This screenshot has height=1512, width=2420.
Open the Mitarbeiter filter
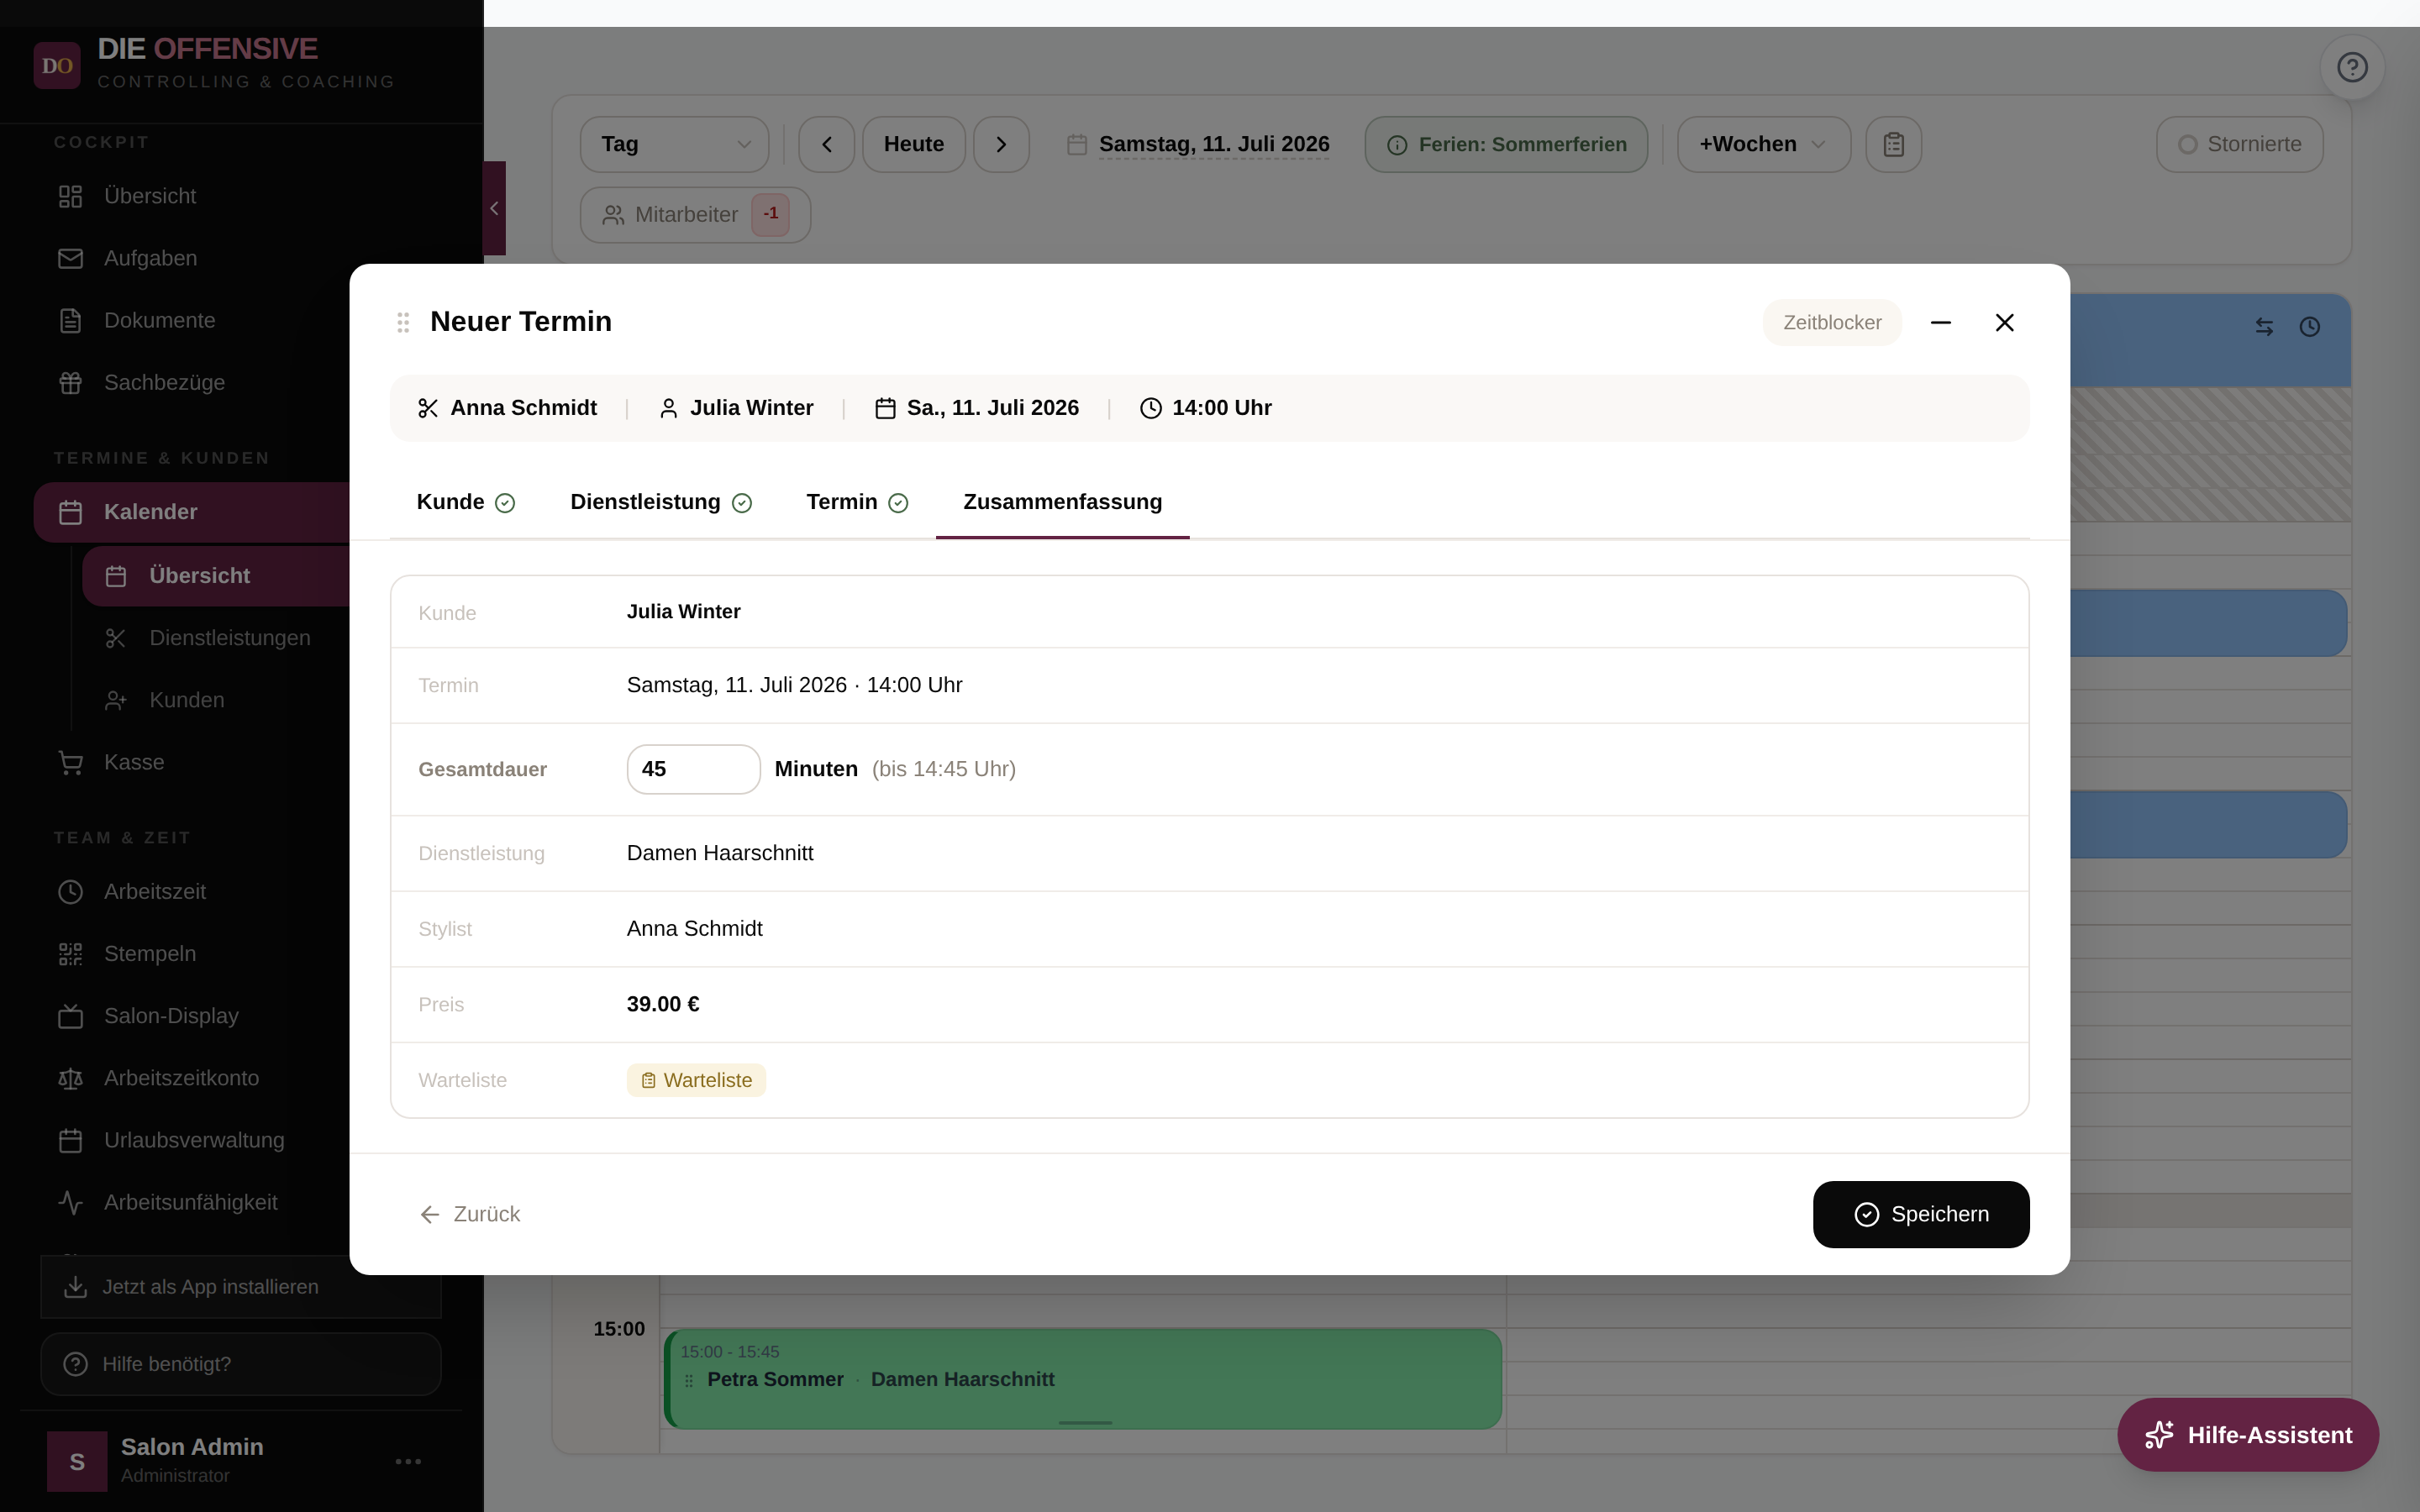[695, 215]
